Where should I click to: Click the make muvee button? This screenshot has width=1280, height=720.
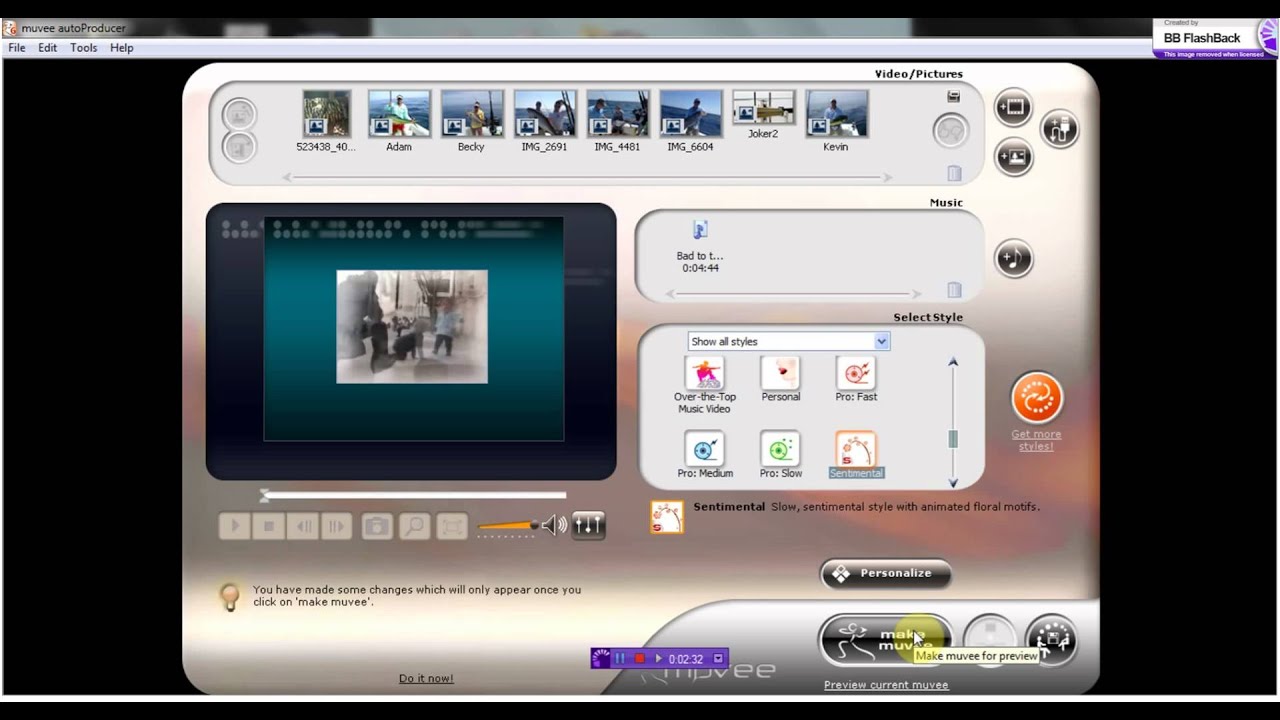(885, 640)
